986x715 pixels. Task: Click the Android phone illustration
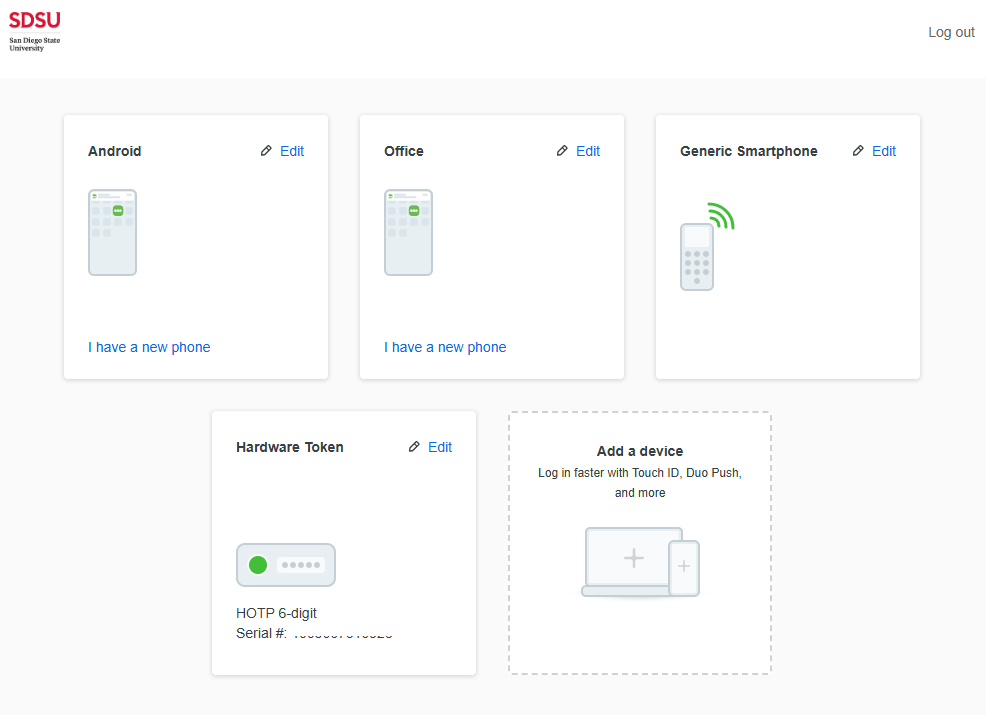(113, 232)
